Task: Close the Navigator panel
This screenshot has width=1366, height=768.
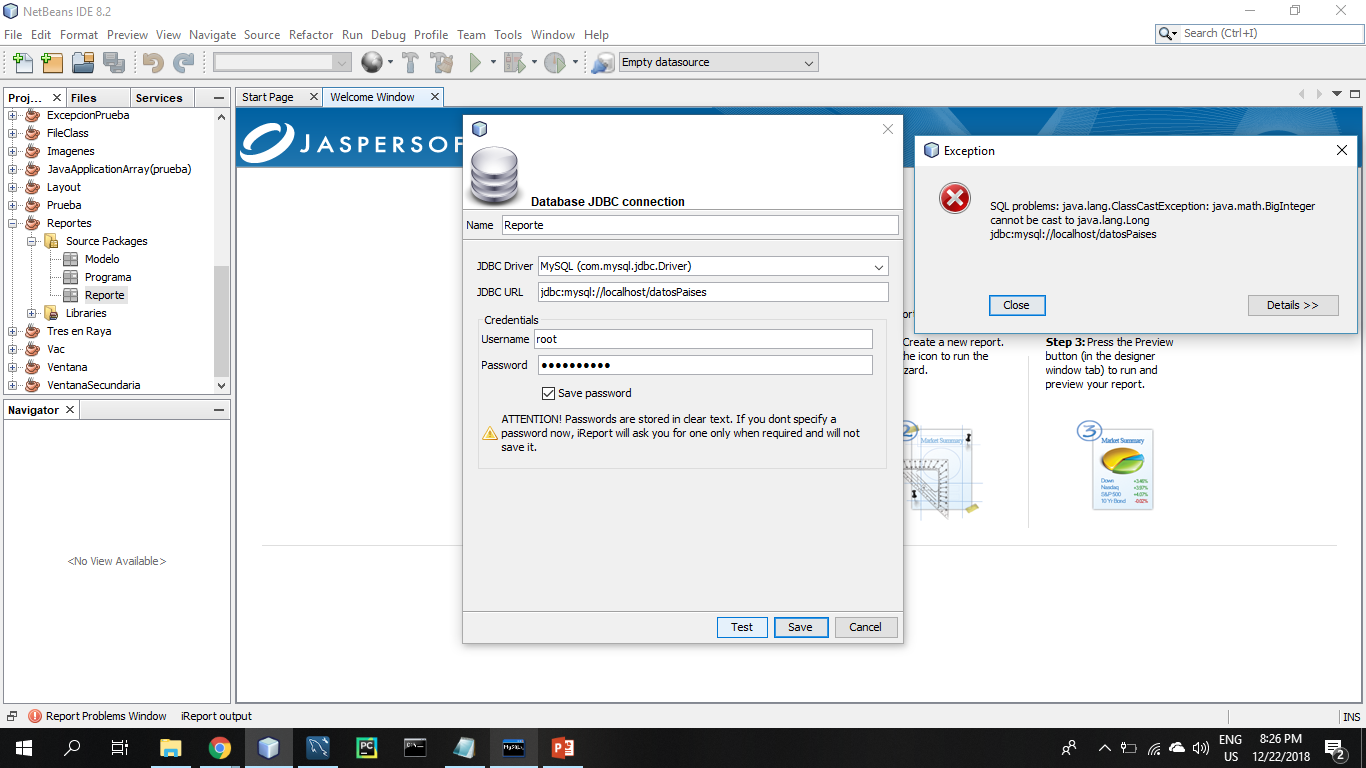Action: coord(70,410)
